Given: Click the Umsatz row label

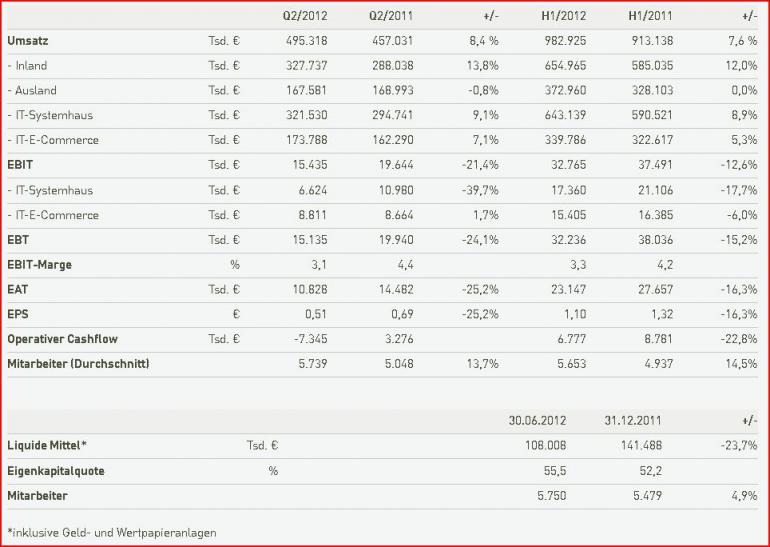Looking at the screenshot, I should click(x=28, y=41).
